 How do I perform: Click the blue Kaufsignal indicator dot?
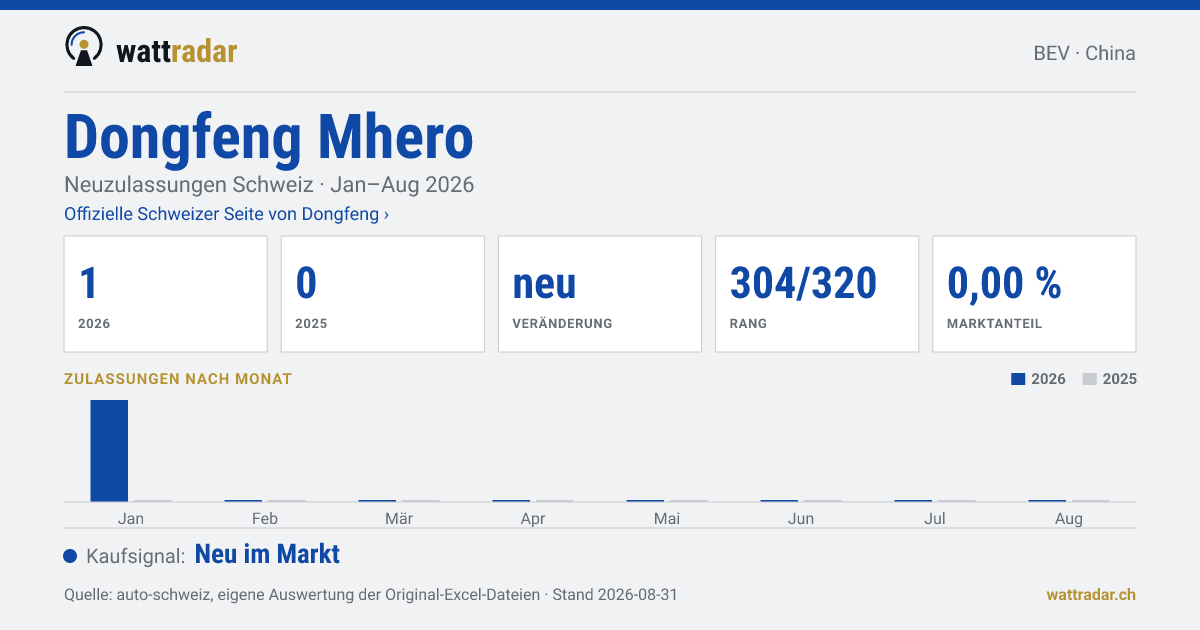[x=70, y=556]
